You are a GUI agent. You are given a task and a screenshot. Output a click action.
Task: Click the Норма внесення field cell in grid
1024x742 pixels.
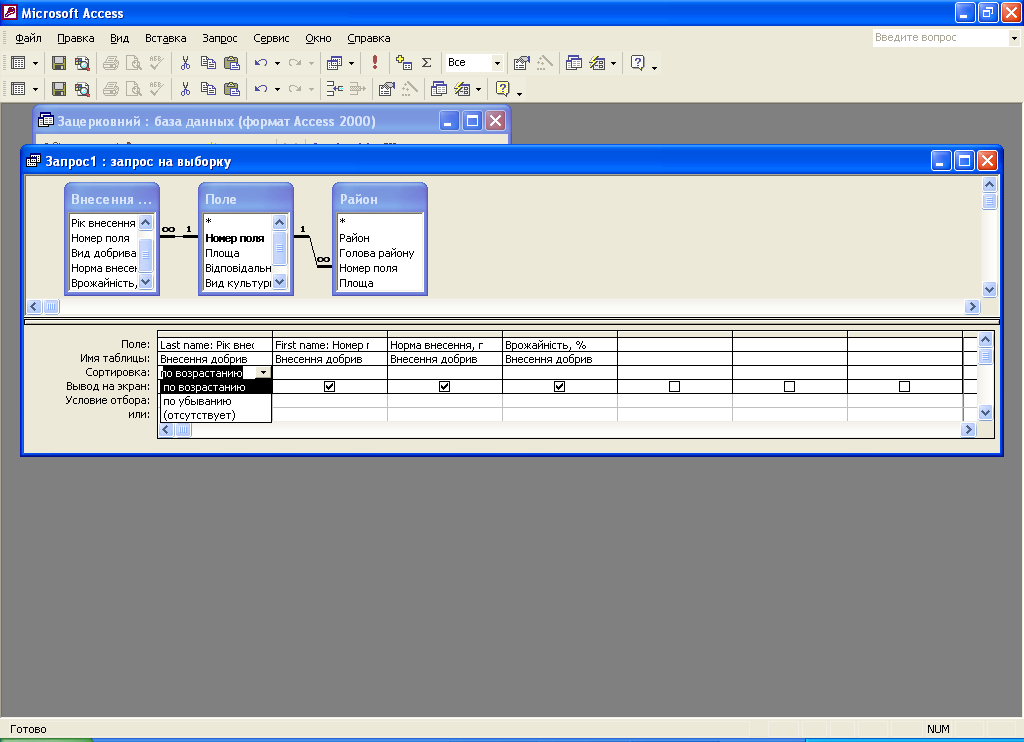(445, 345)
